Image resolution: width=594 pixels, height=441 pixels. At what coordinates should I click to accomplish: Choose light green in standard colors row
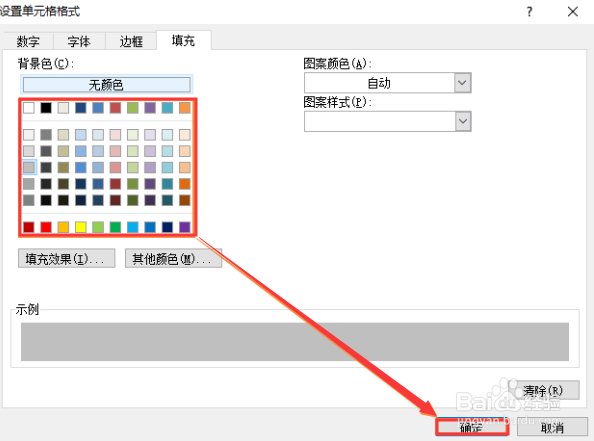(x=98, y=227)
